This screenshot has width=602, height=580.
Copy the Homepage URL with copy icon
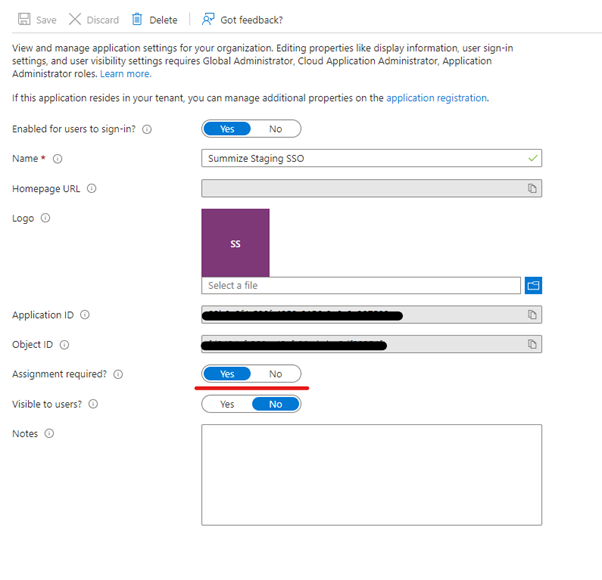coord(533,188)
